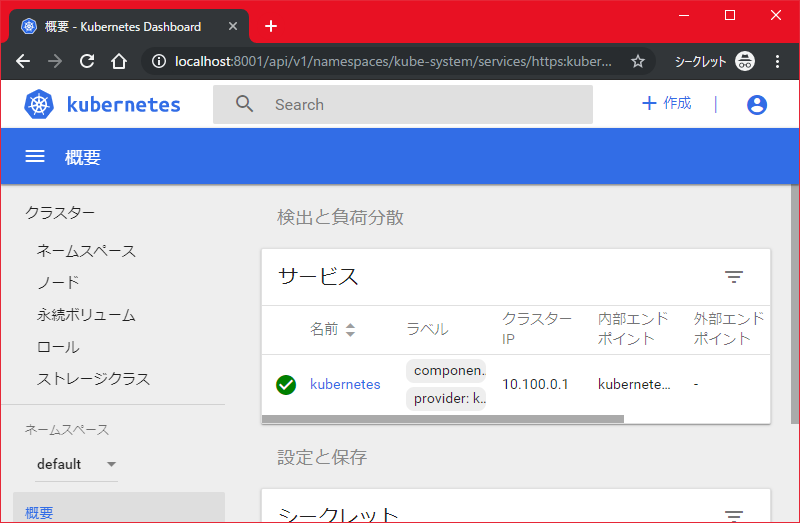Click the green status check for kubernetes service
Screen dimensions: 800x523
(286, 385)
